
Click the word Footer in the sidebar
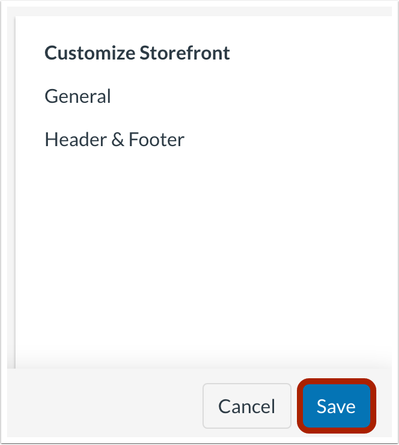pos(156,139)
